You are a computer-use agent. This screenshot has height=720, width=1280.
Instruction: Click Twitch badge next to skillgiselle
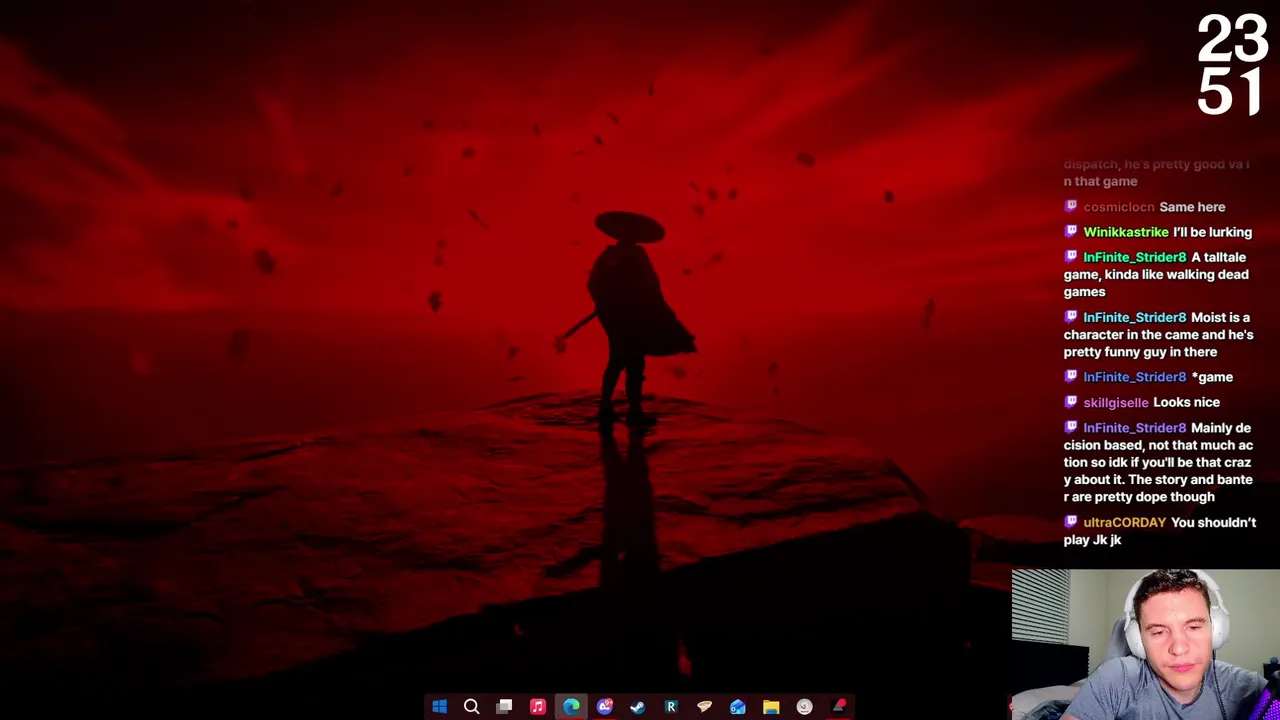tap(1071, 402)
